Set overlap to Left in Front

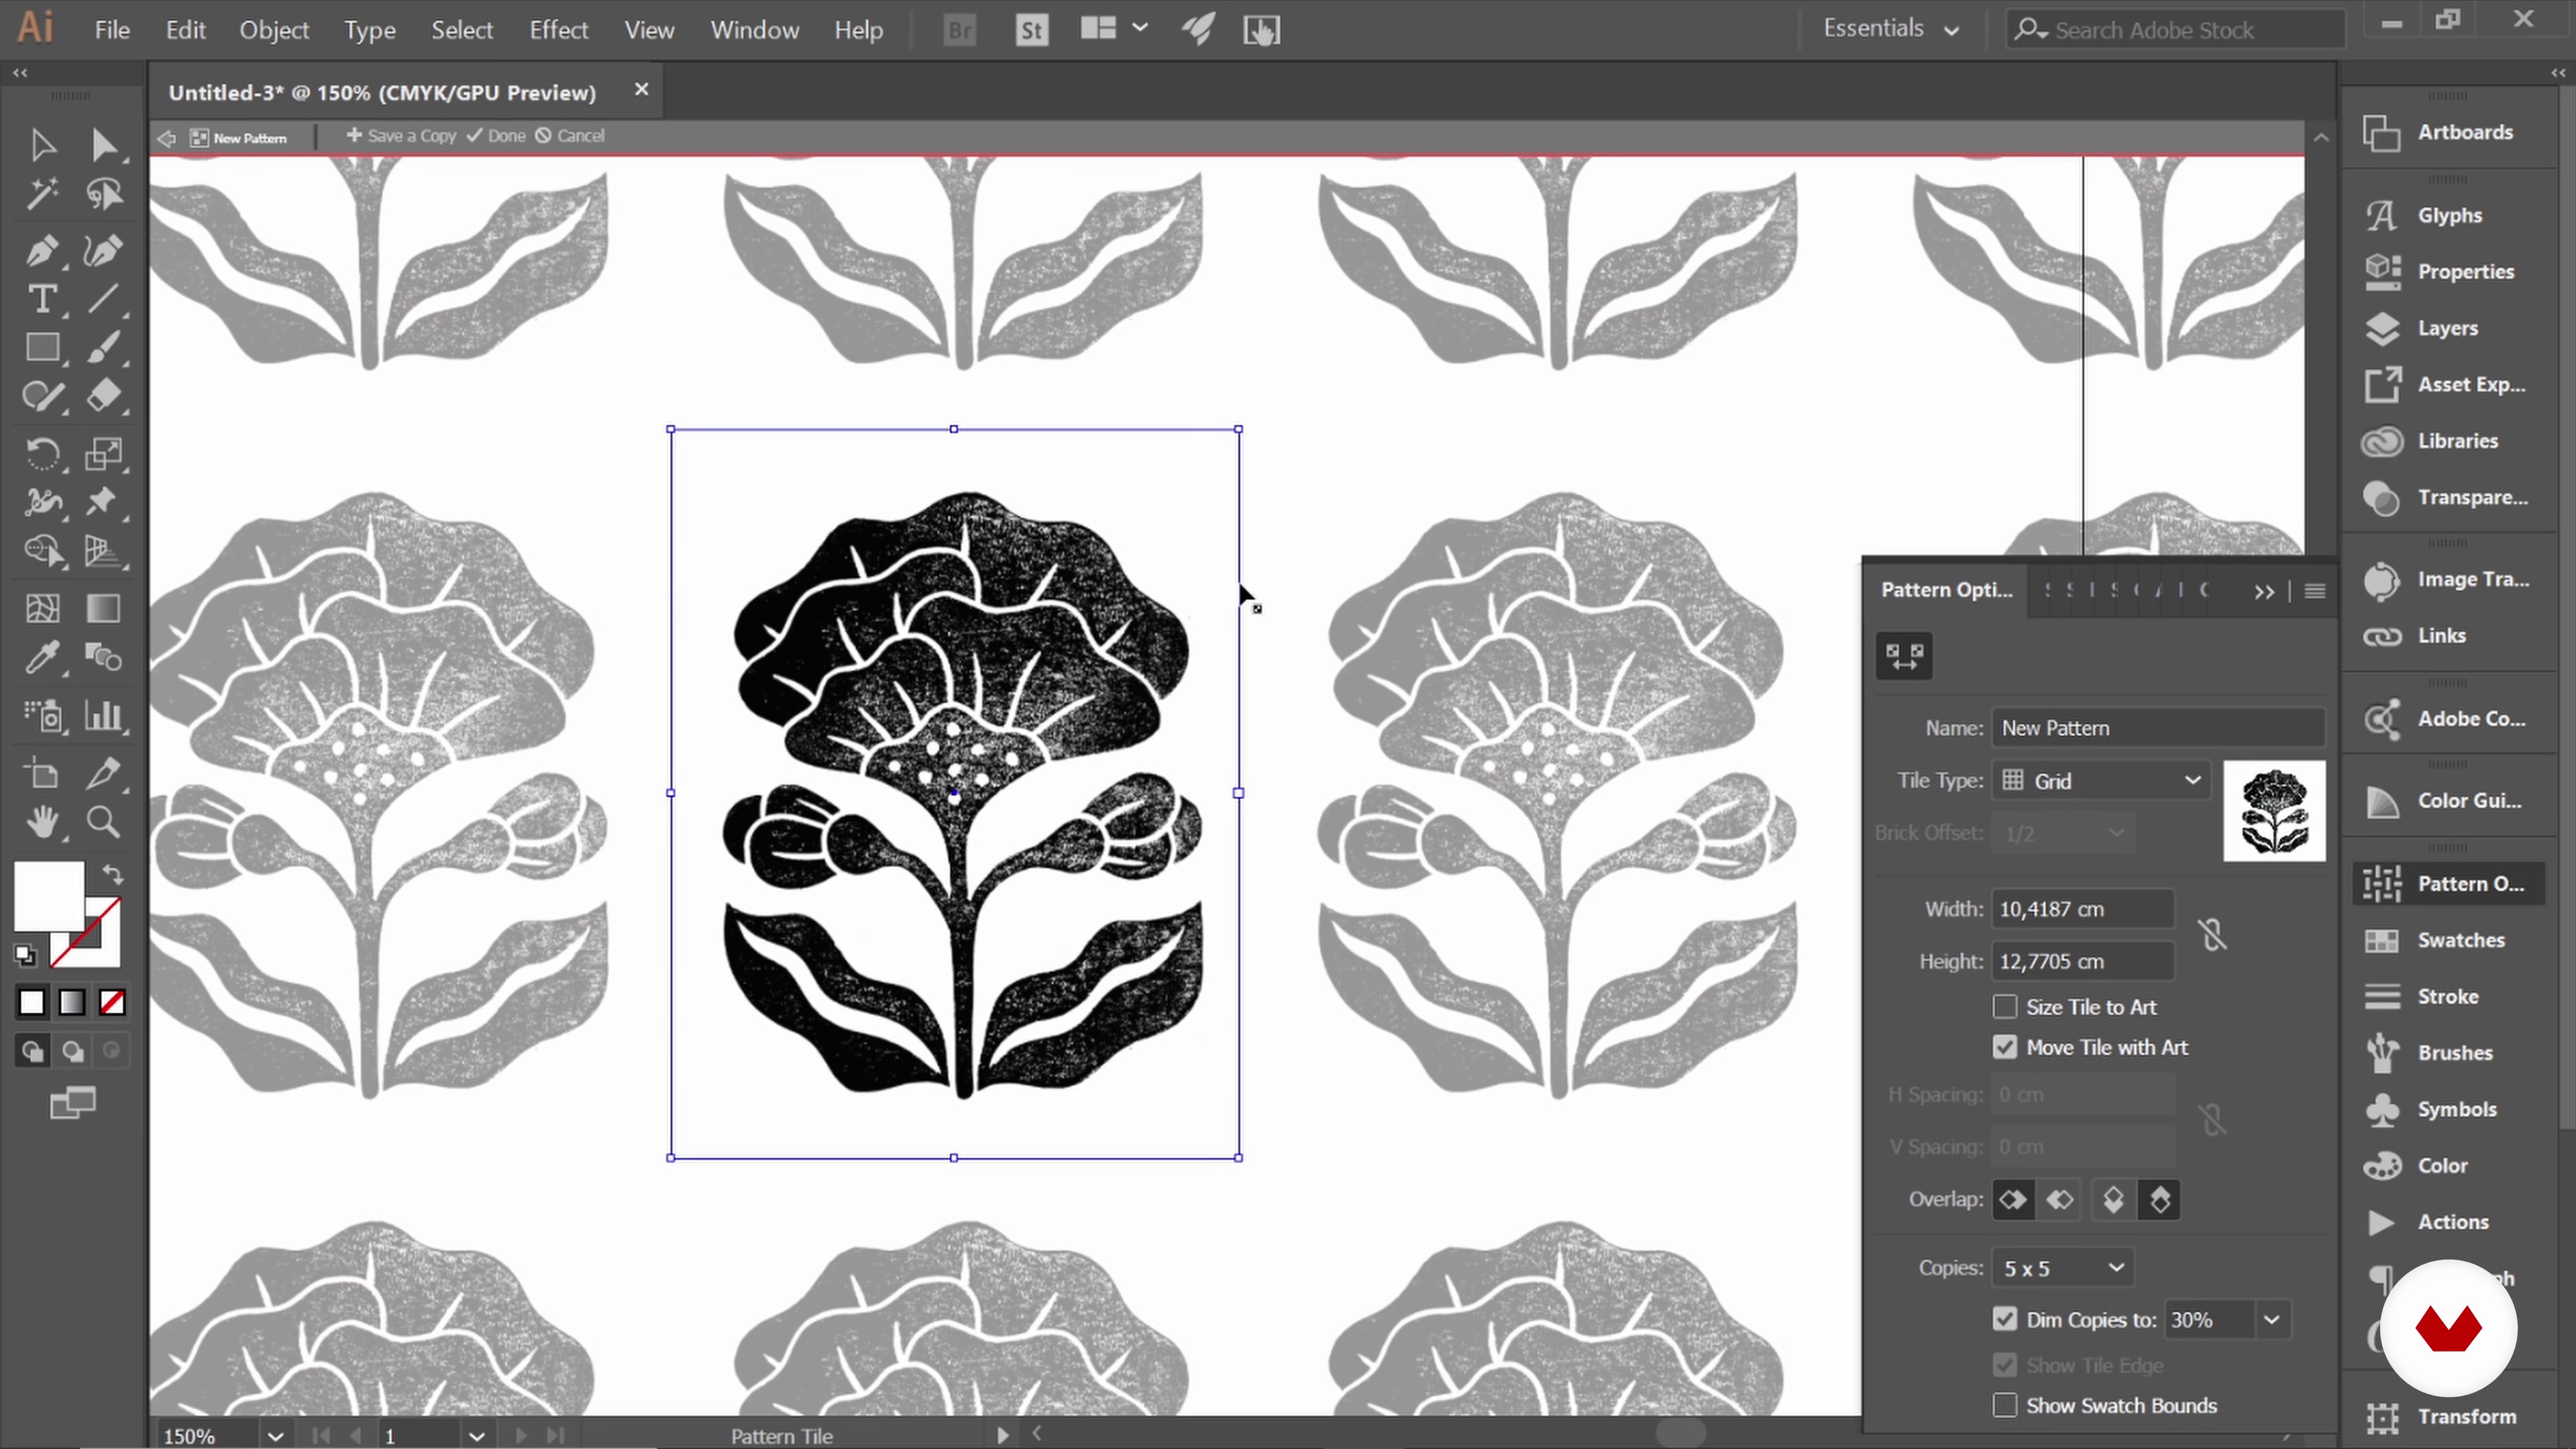coord(2013,1199)
